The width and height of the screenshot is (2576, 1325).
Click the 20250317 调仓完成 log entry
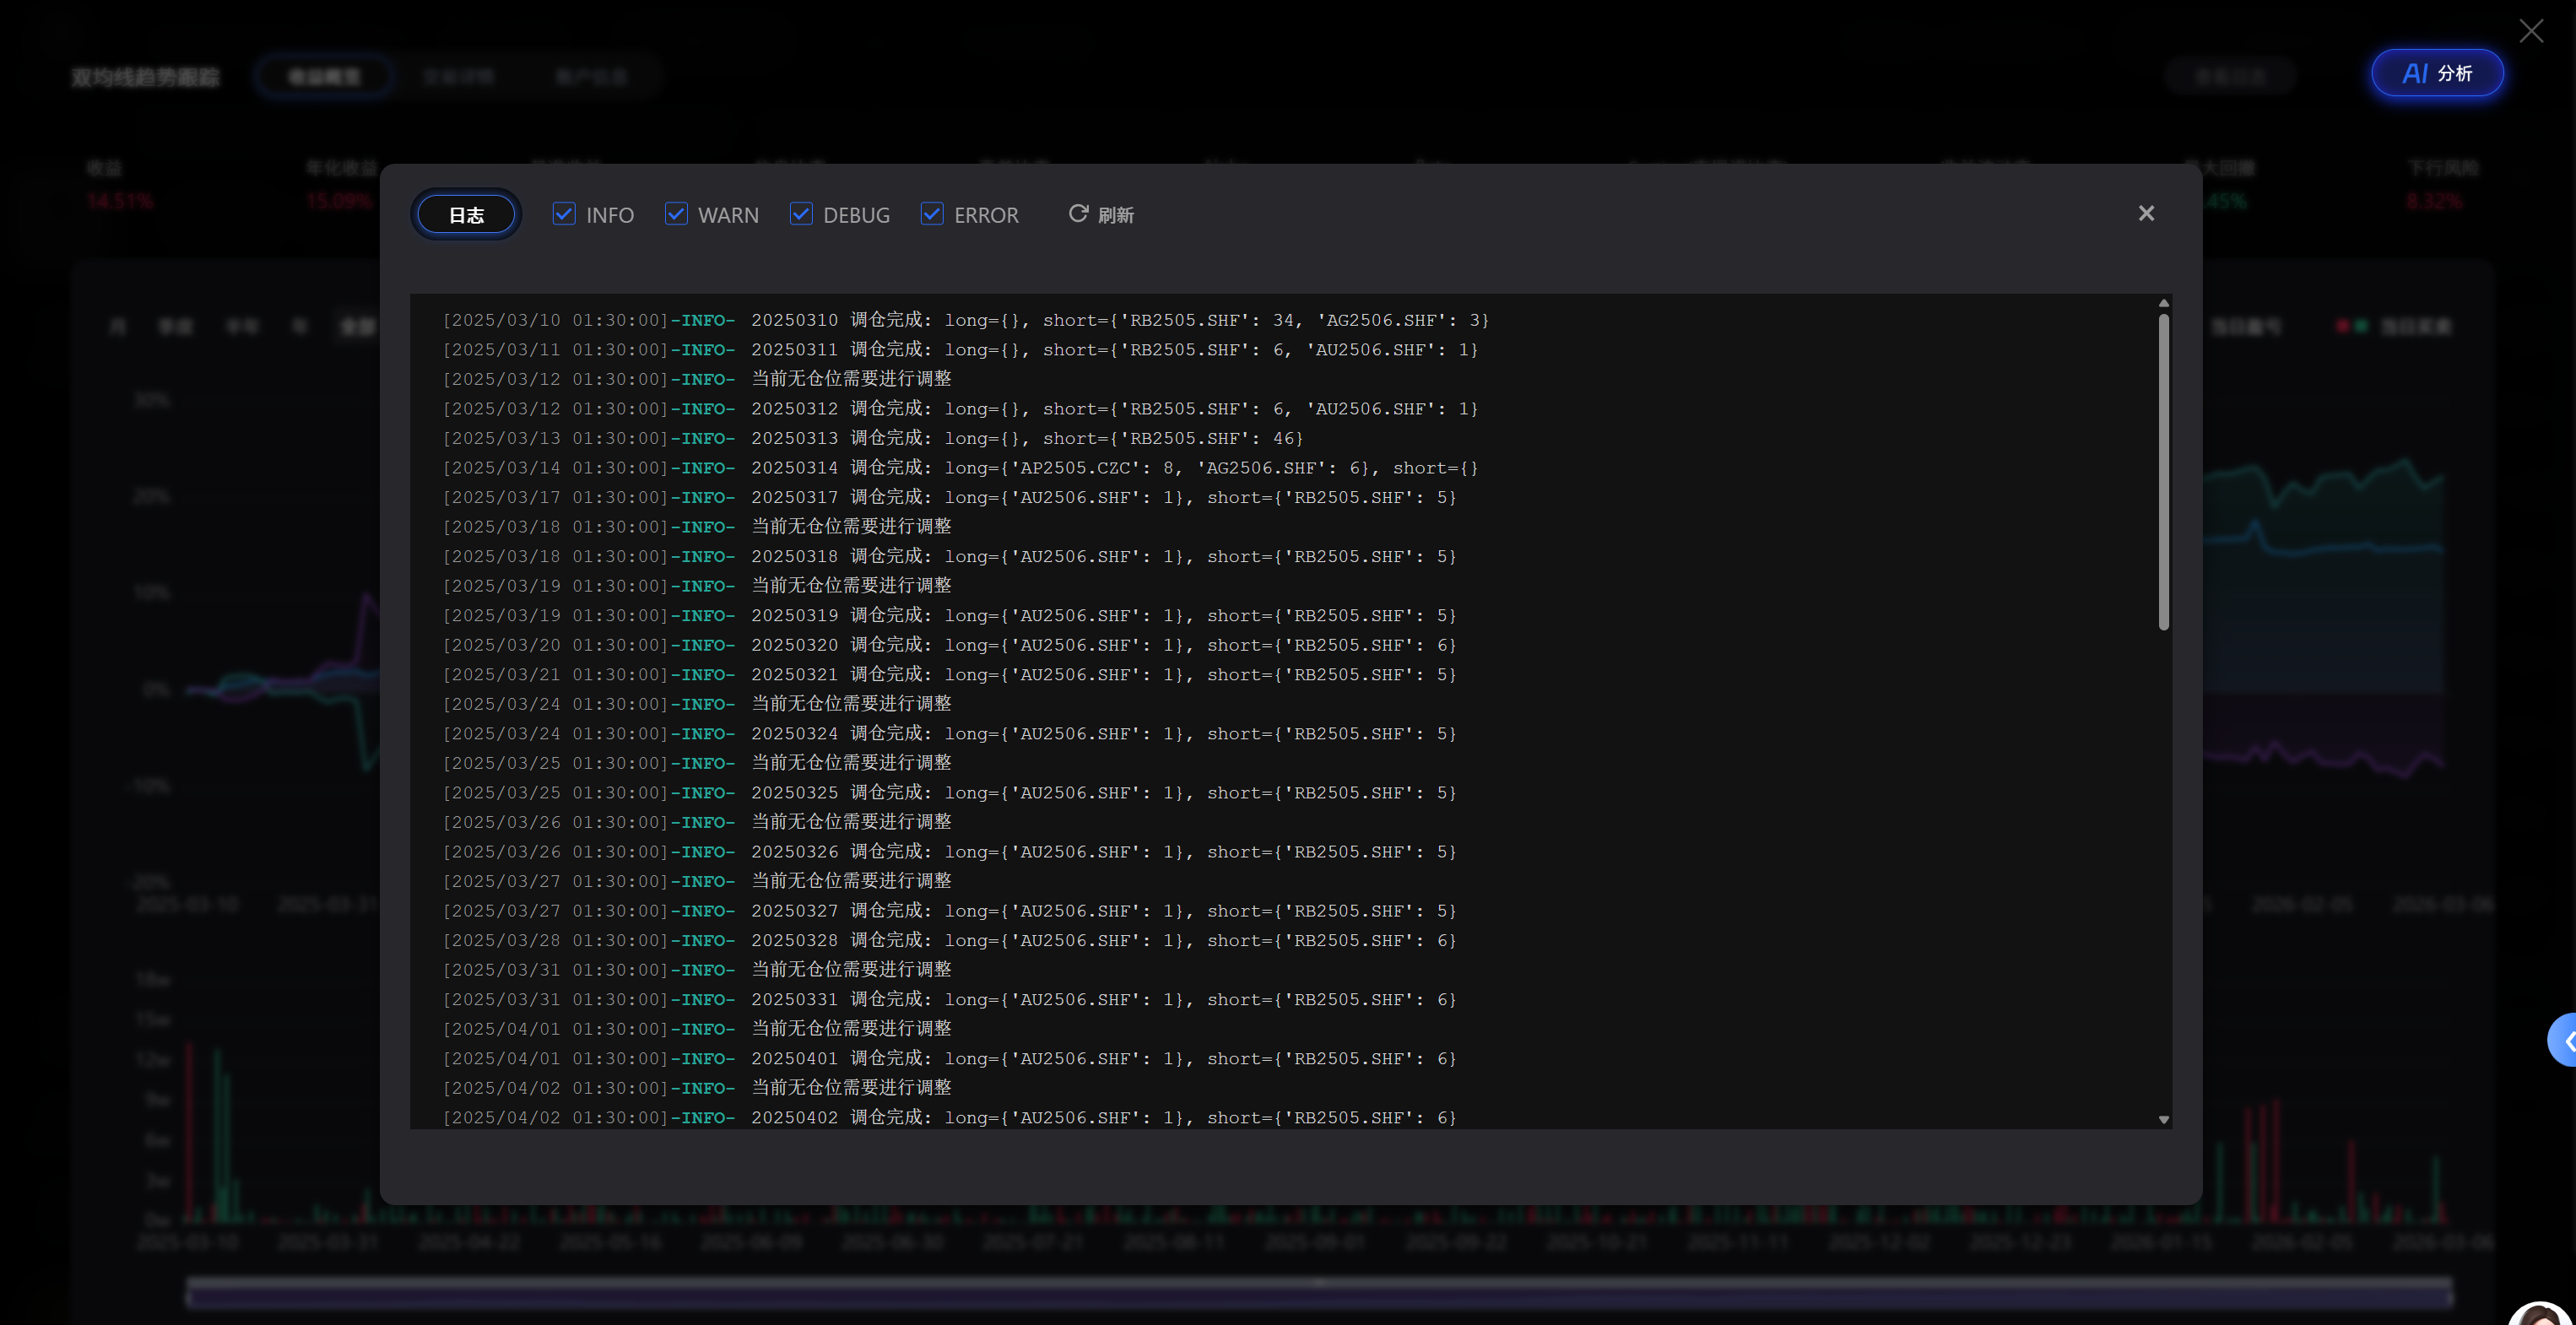950,497
